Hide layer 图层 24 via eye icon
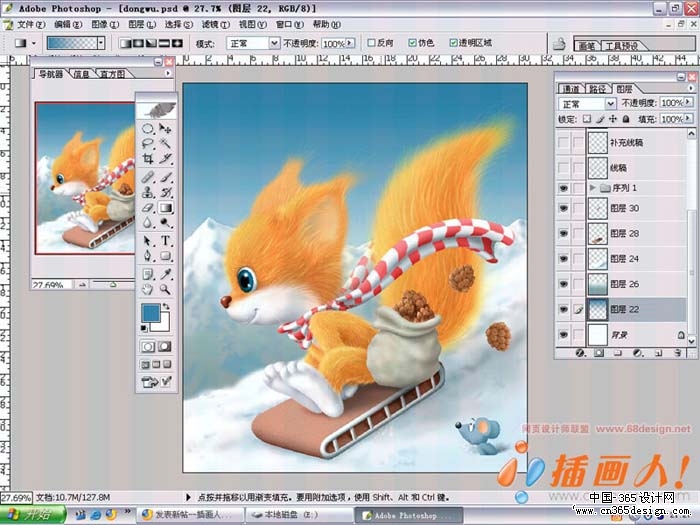Viewport: 700px width, 525px height. [564, 258]
